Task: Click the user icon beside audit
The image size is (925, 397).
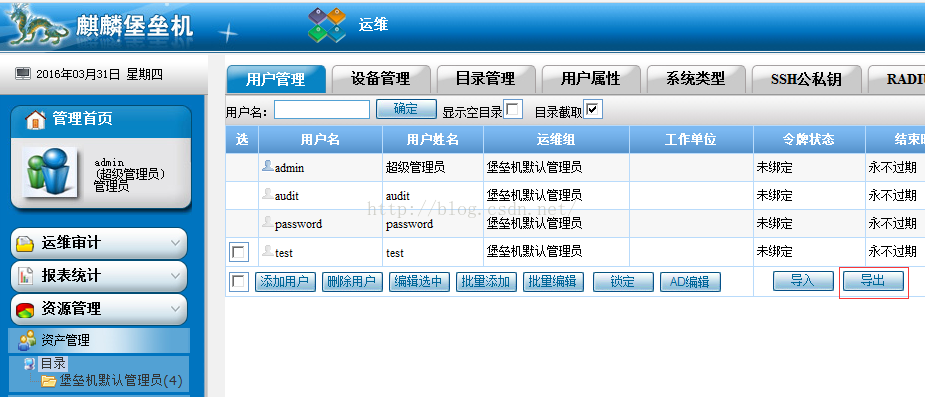Action: click(268, 194)
